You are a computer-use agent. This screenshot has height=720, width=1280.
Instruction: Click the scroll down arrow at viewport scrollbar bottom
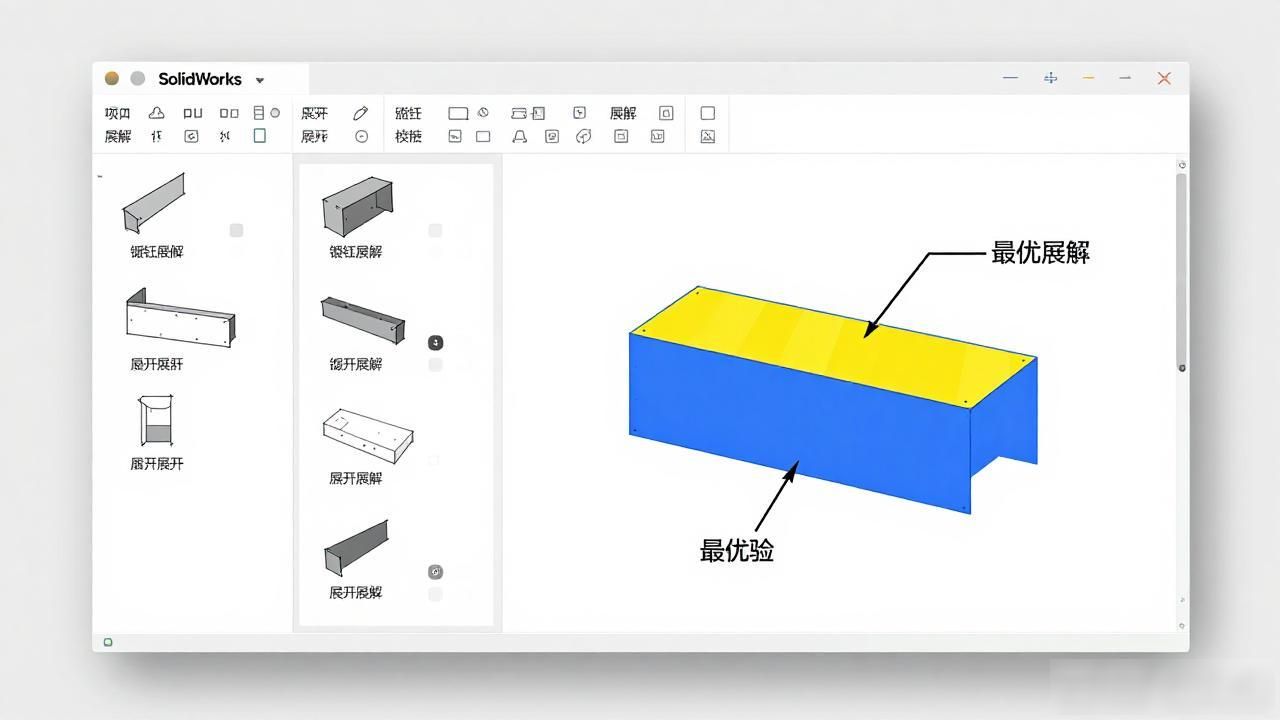tap(1181, 625)
